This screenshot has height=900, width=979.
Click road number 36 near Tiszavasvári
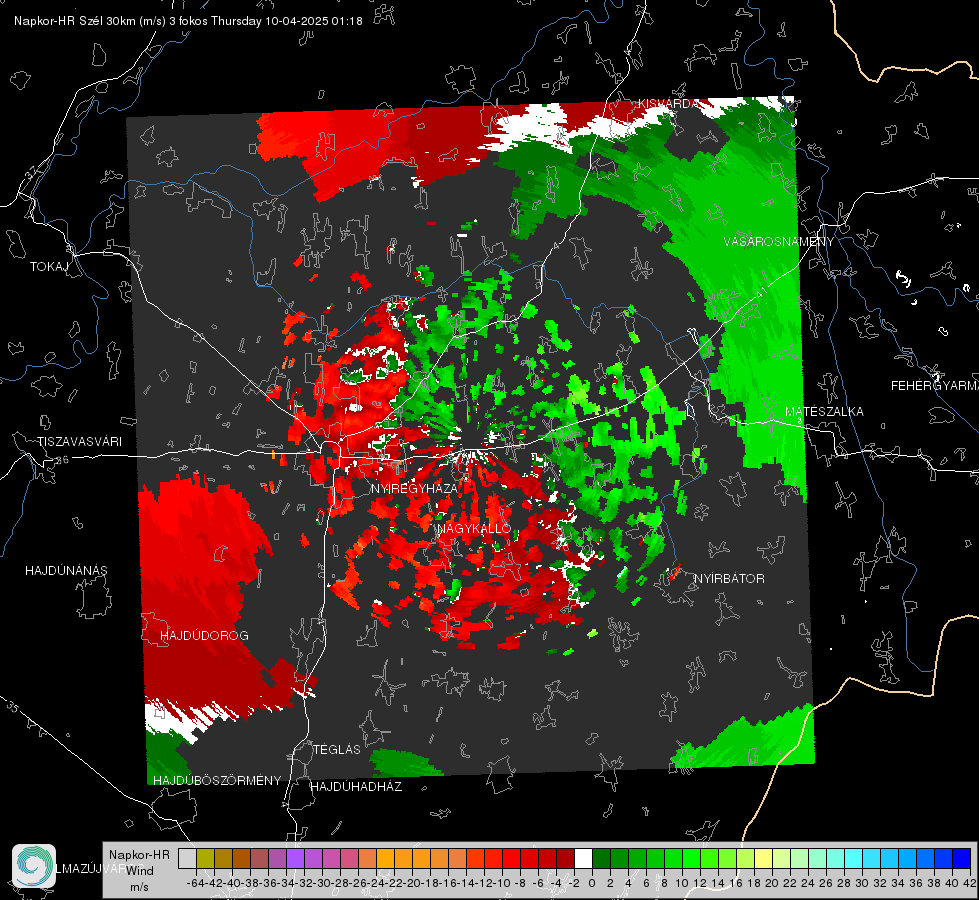point(62,459)
